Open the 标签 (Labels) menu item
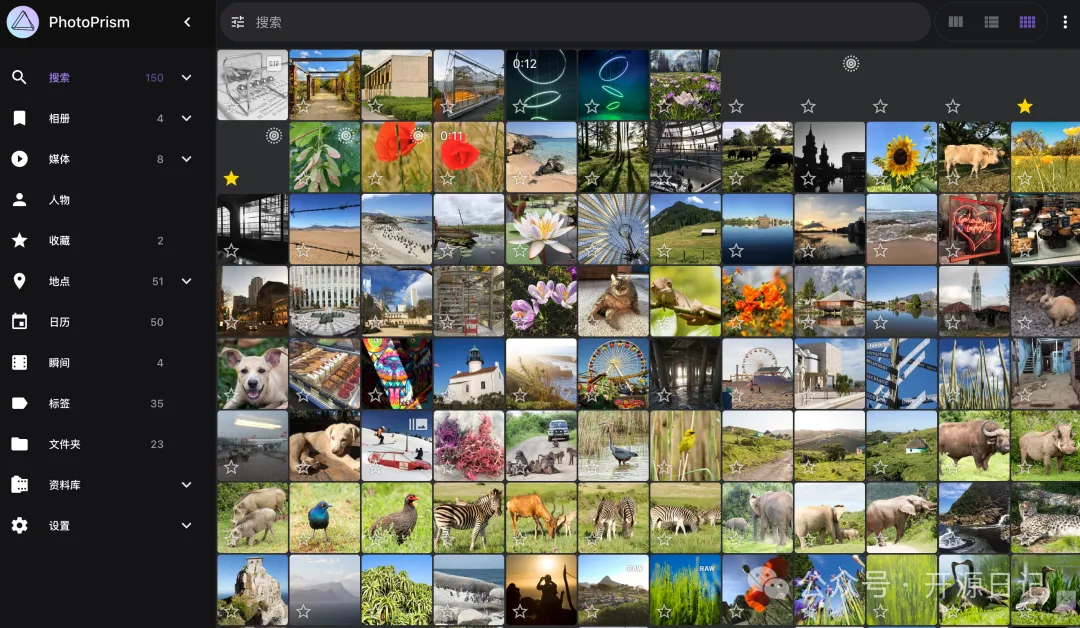The height and width of the screenshot is (628, 1080). (x=60, y=404)
